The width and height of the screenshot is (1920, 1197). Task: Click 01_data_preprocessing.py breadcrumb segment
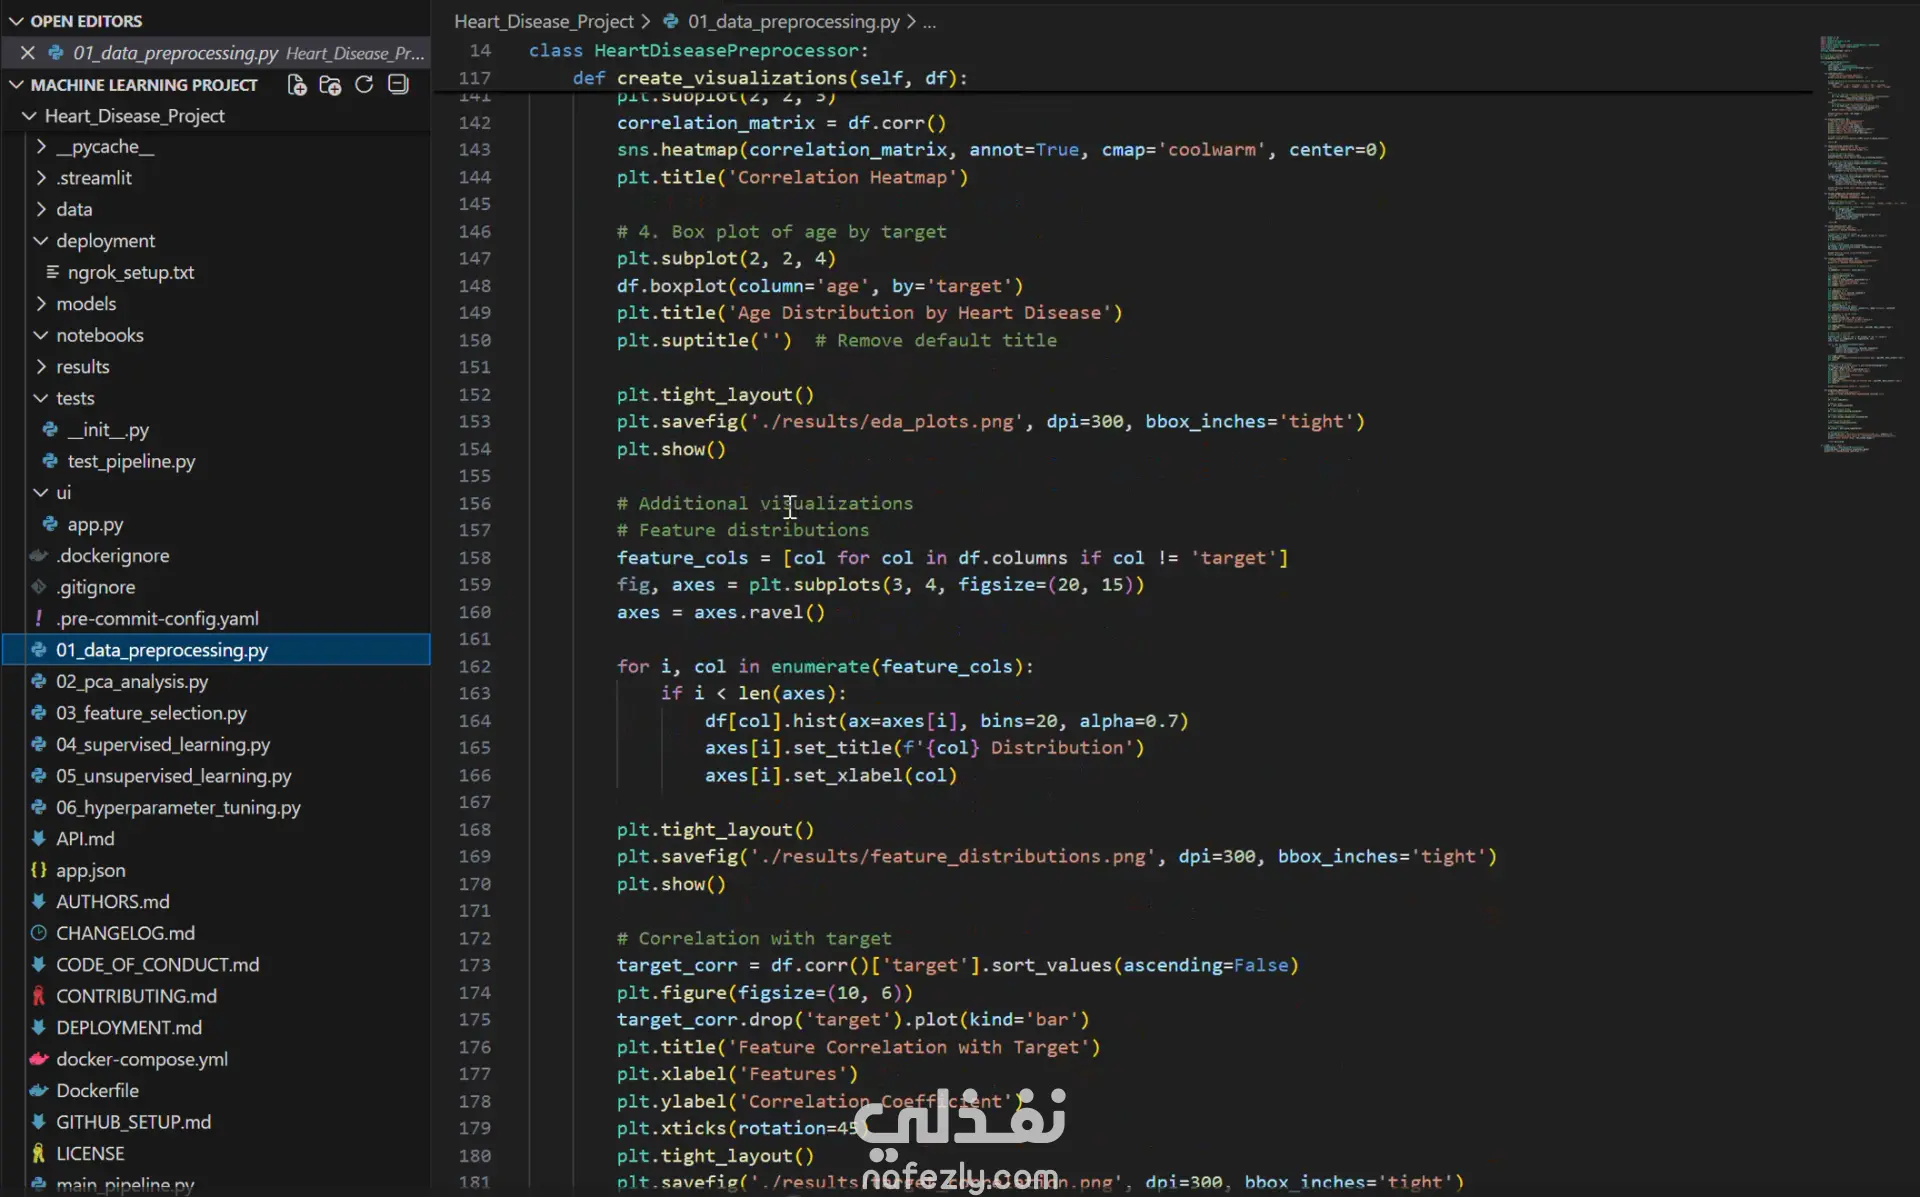pos(792,21)
